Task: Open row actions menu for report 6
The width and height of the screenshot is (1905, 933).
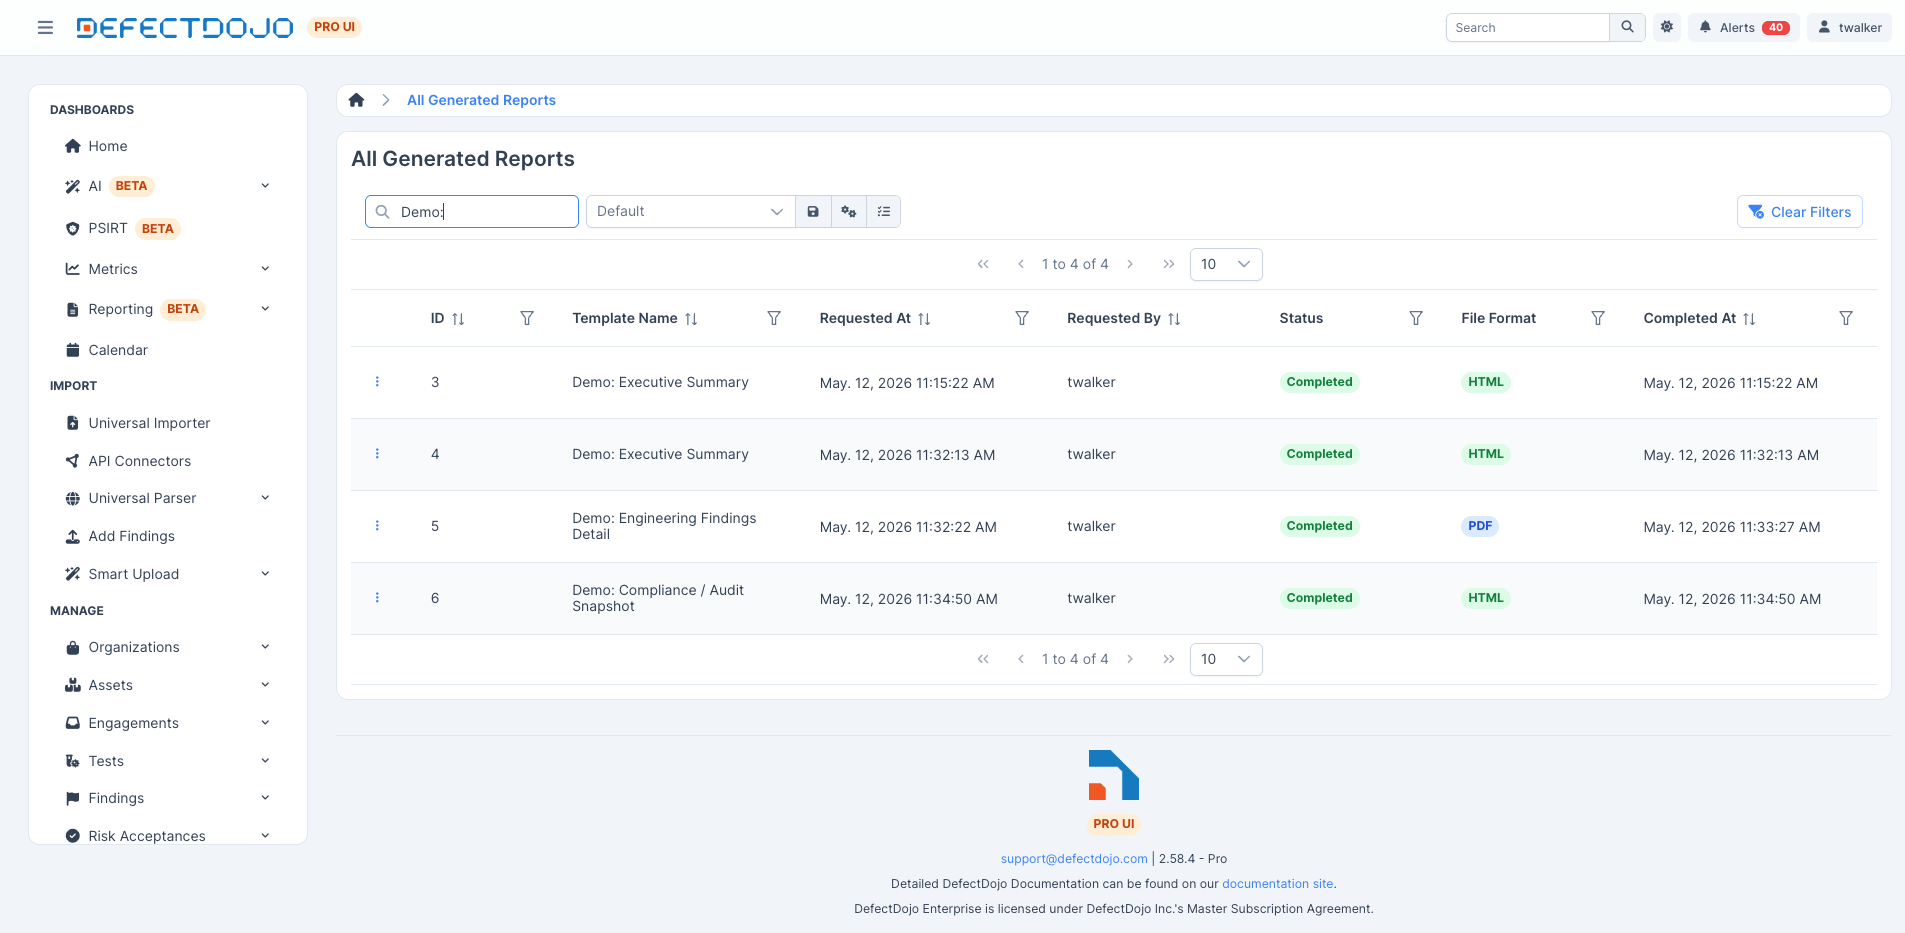Action: click(377, 598)
